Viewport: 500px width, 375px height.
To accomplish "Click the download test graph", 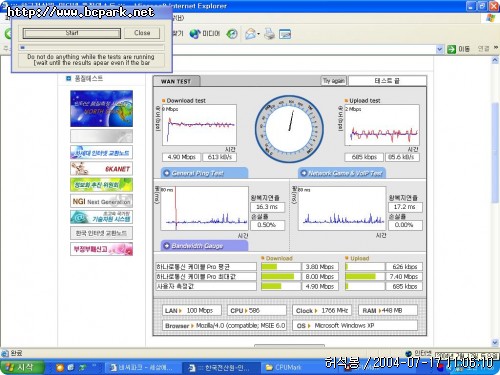I will tap(199, 125).
